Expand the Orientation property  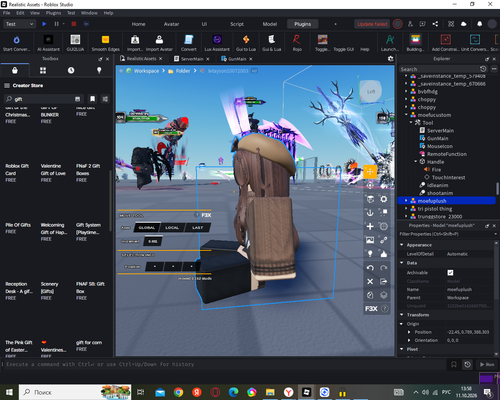pos(409,340)
